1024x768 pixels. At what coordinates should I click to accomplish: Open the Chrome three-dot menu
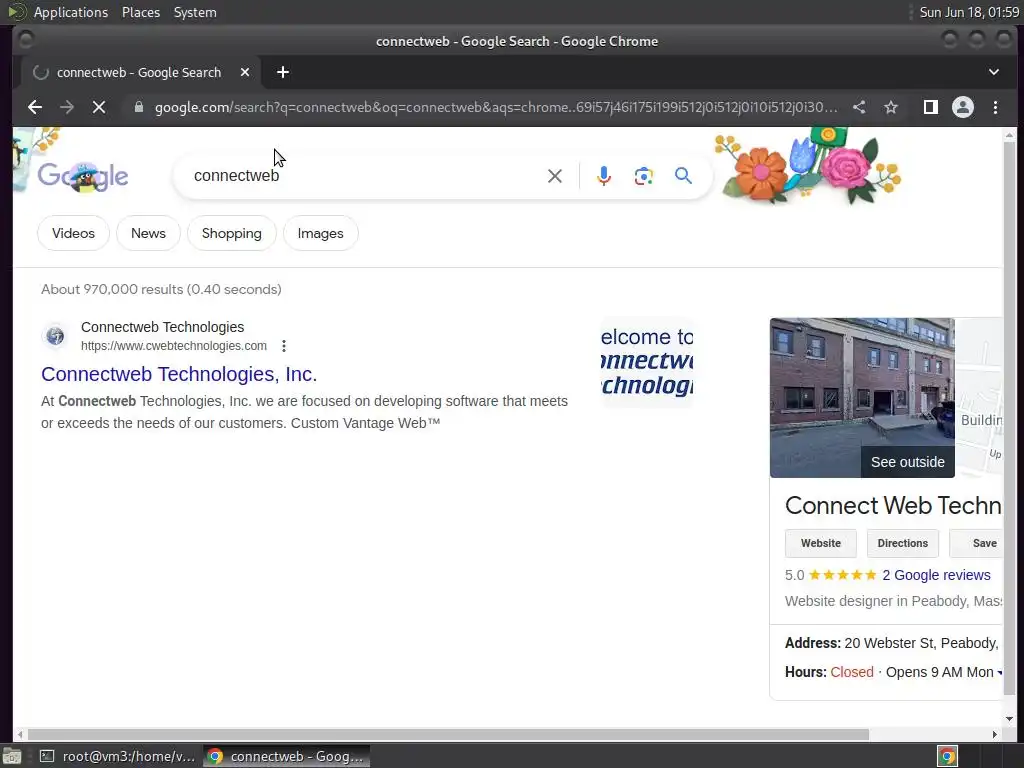tap(995, 107)
